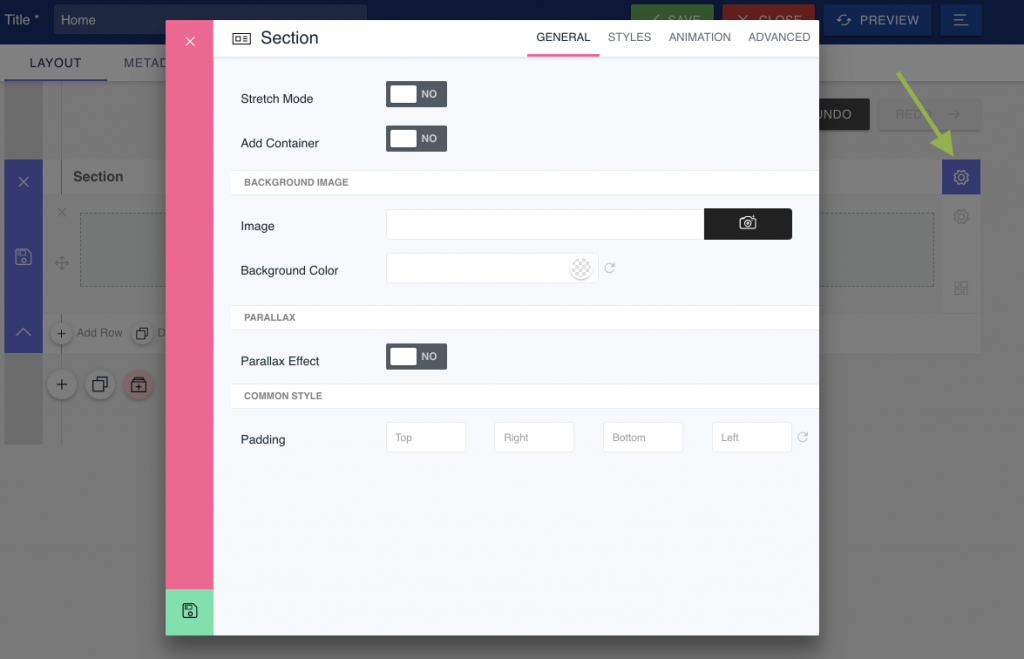Image resolution: width=1024 pixels, height=659 pixels.
Task: Click the camera icon to pick an image
Action: click(x=747, y=223)
